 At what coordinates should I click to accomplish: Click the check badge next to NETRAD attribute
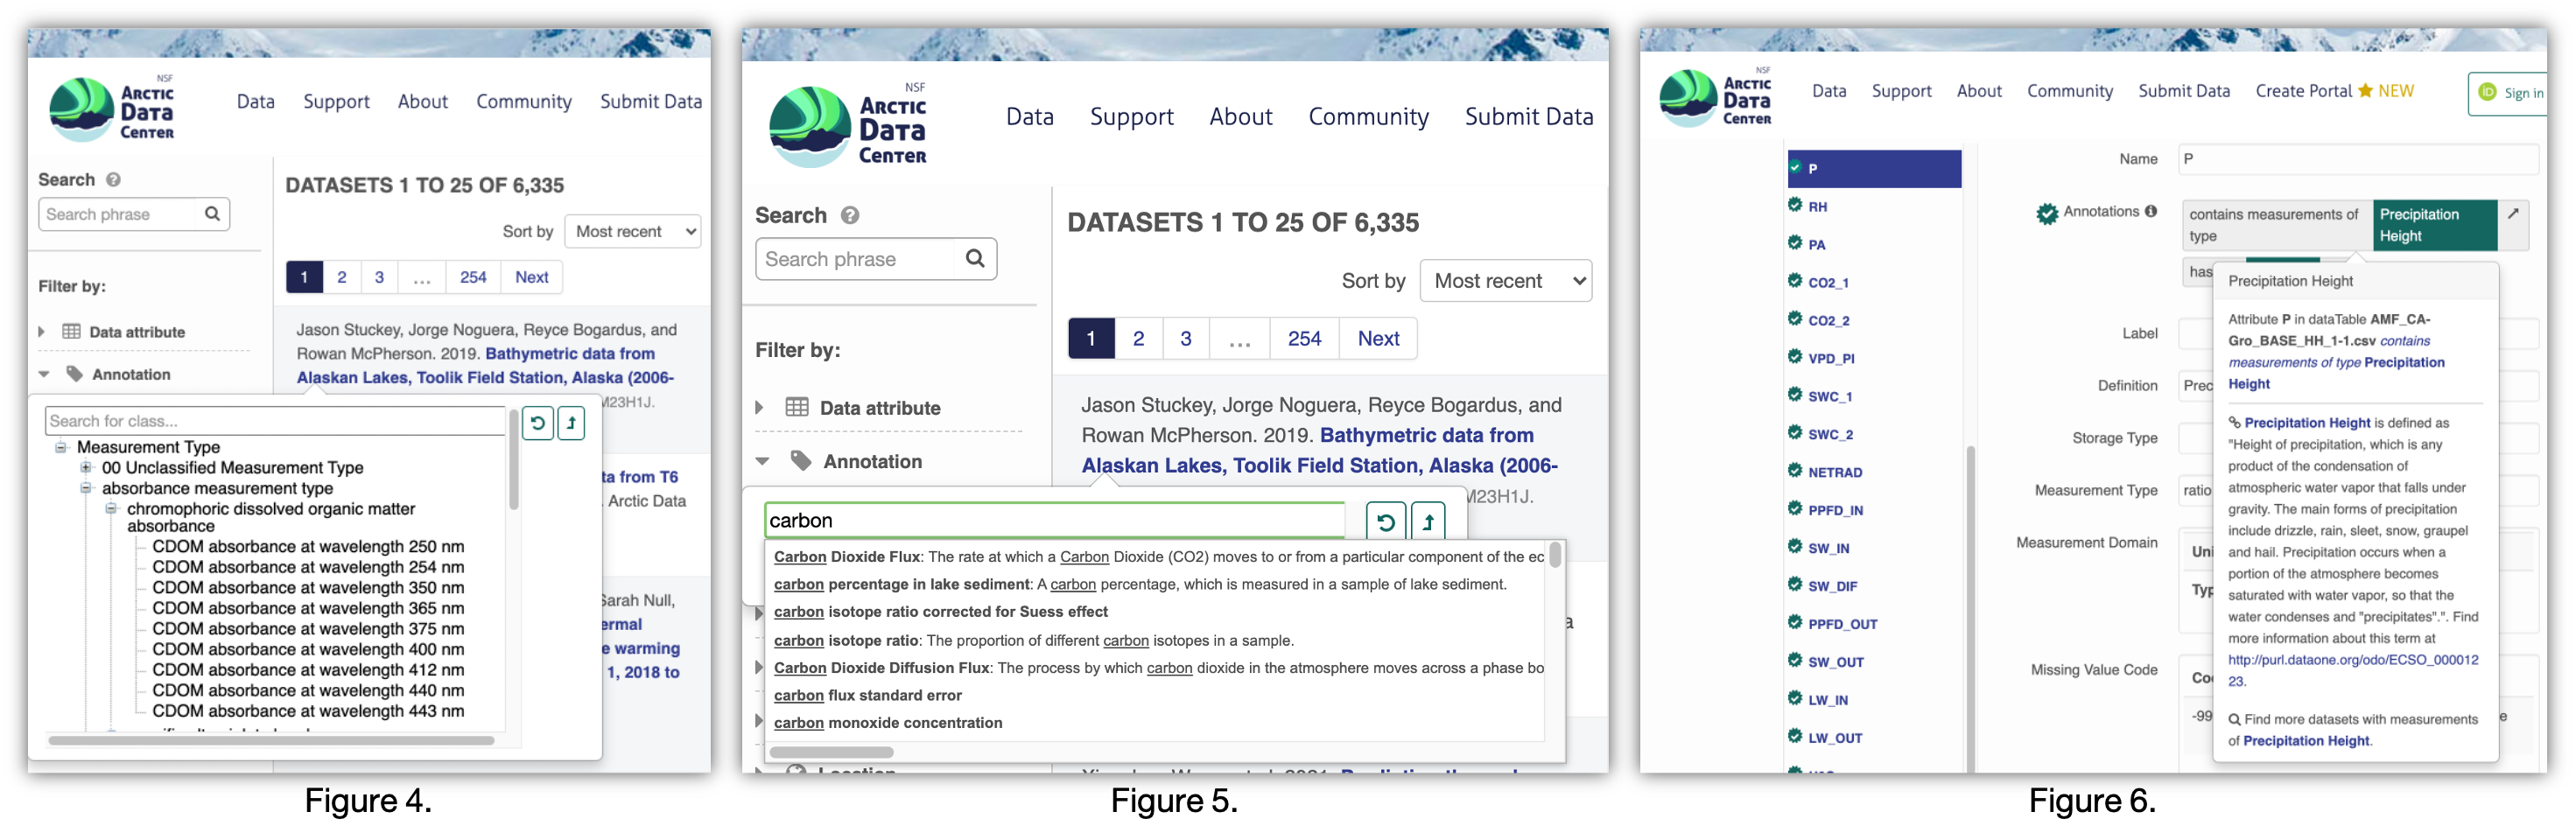coord(1795,471)
